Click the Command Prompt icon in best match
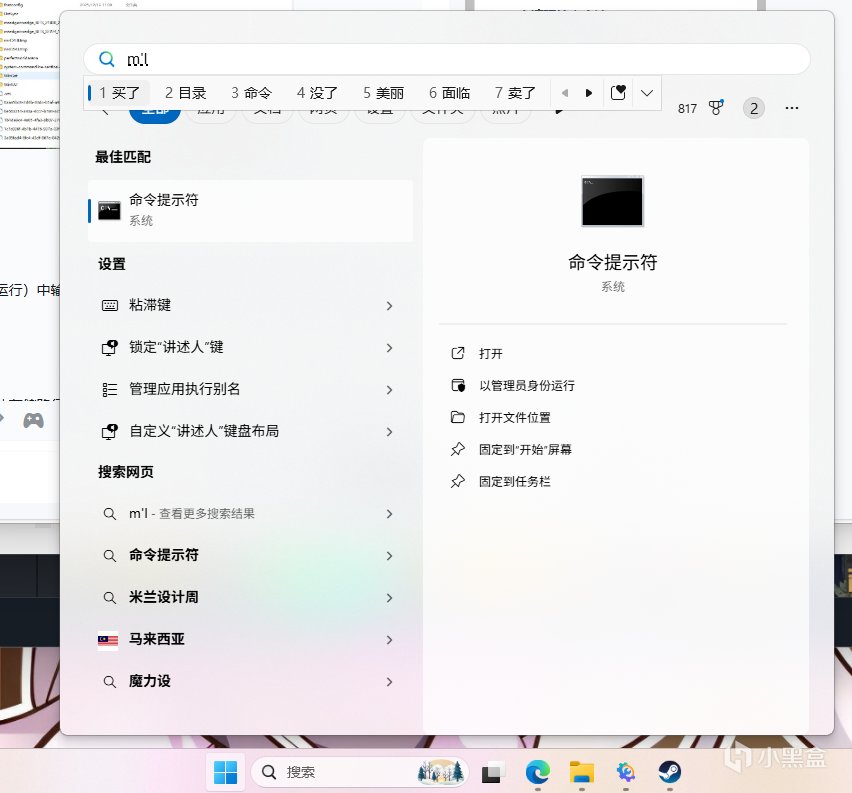 (109, 210)
